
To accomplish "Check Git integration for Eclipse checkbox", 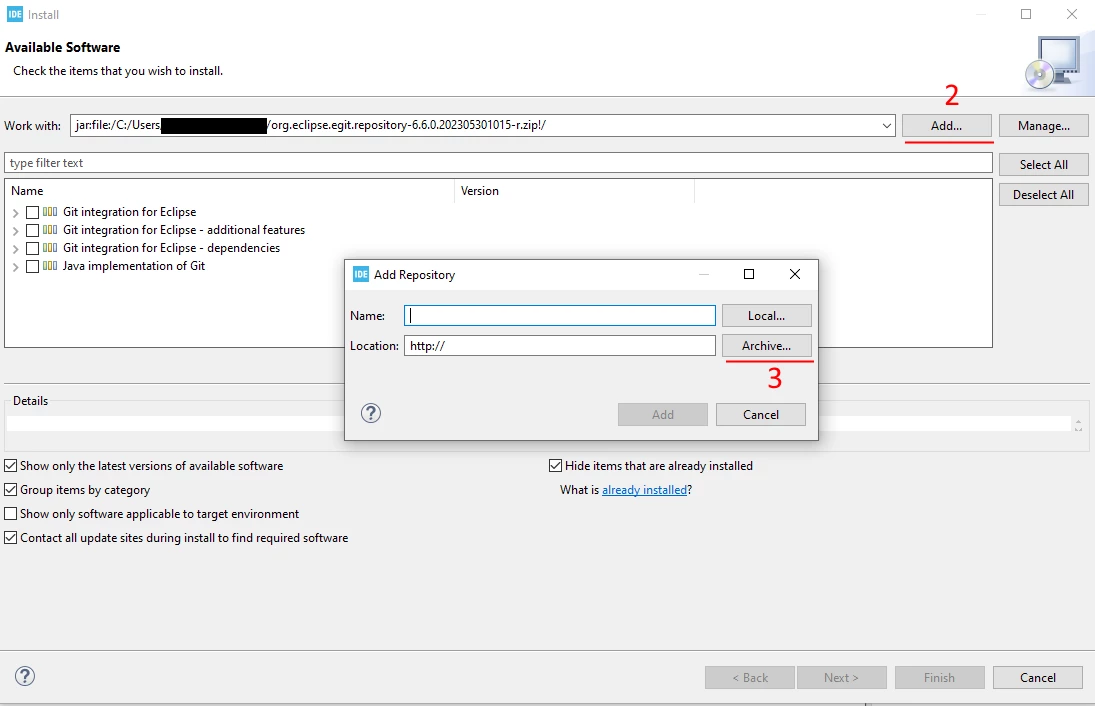I will (x=32, y=212).
